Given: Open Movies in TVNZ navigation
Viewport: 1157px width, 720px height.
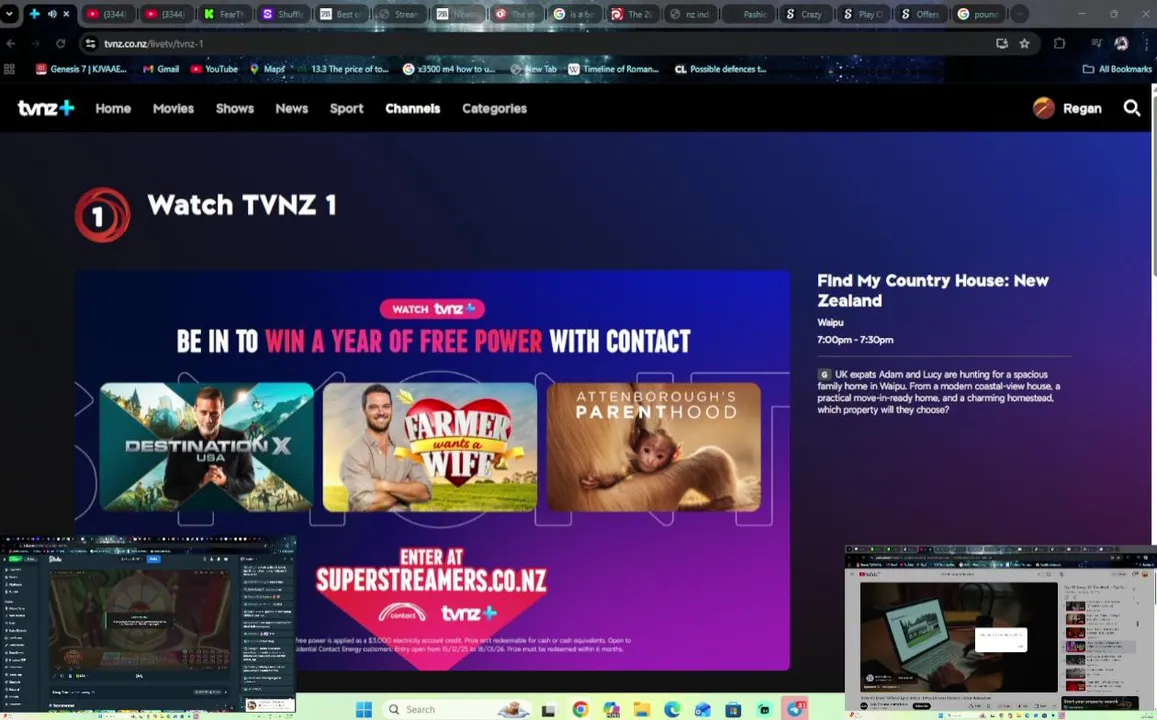Looking at the screenshot, I should pos(173,108).
